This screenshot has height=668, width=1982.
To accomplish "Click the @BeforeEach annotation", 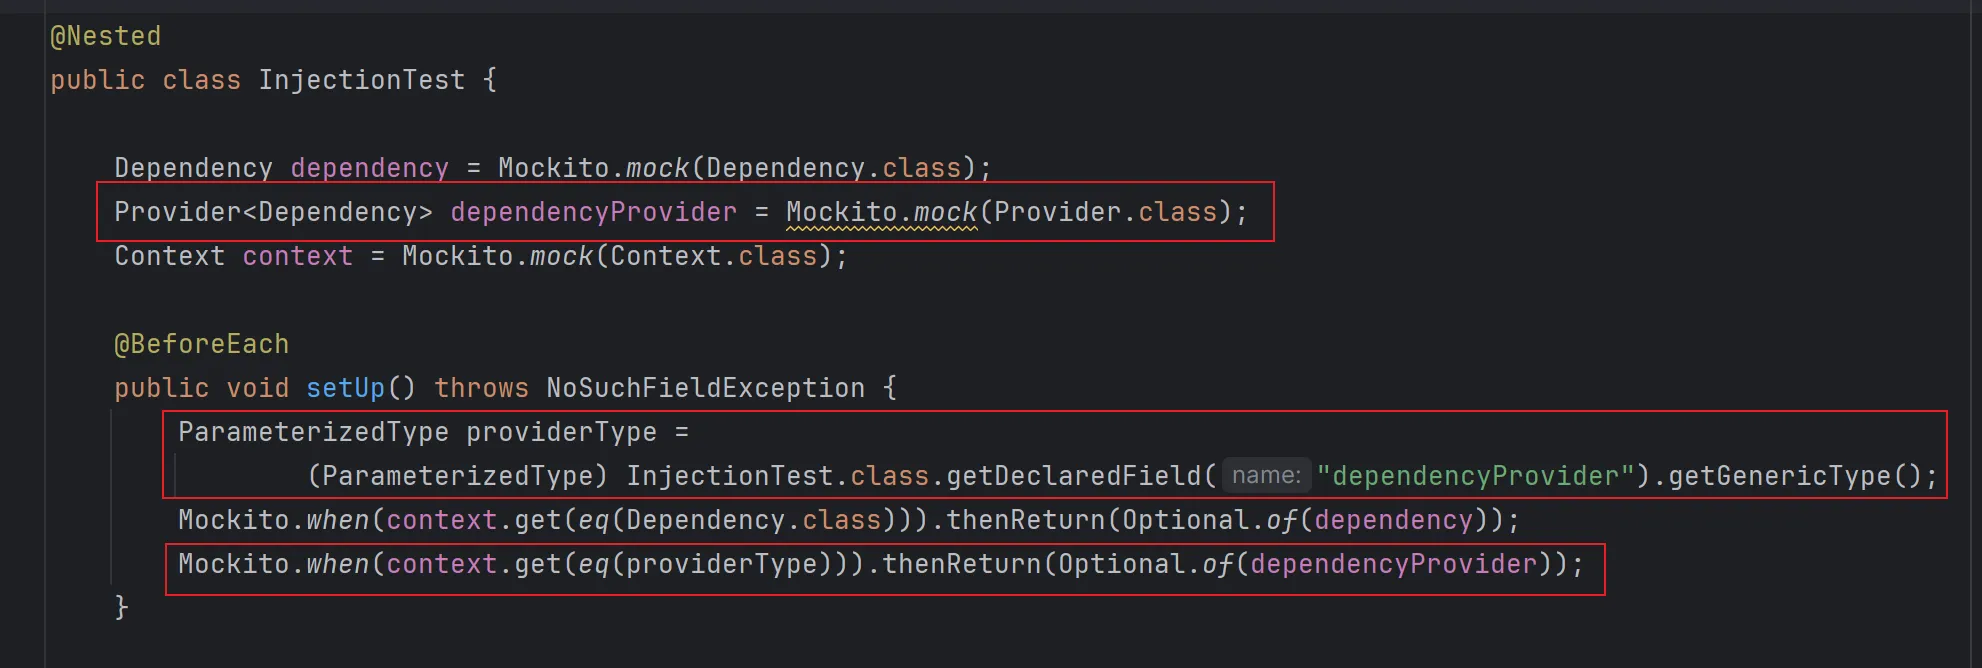I will pyautogui.click(x=201, y=344).
